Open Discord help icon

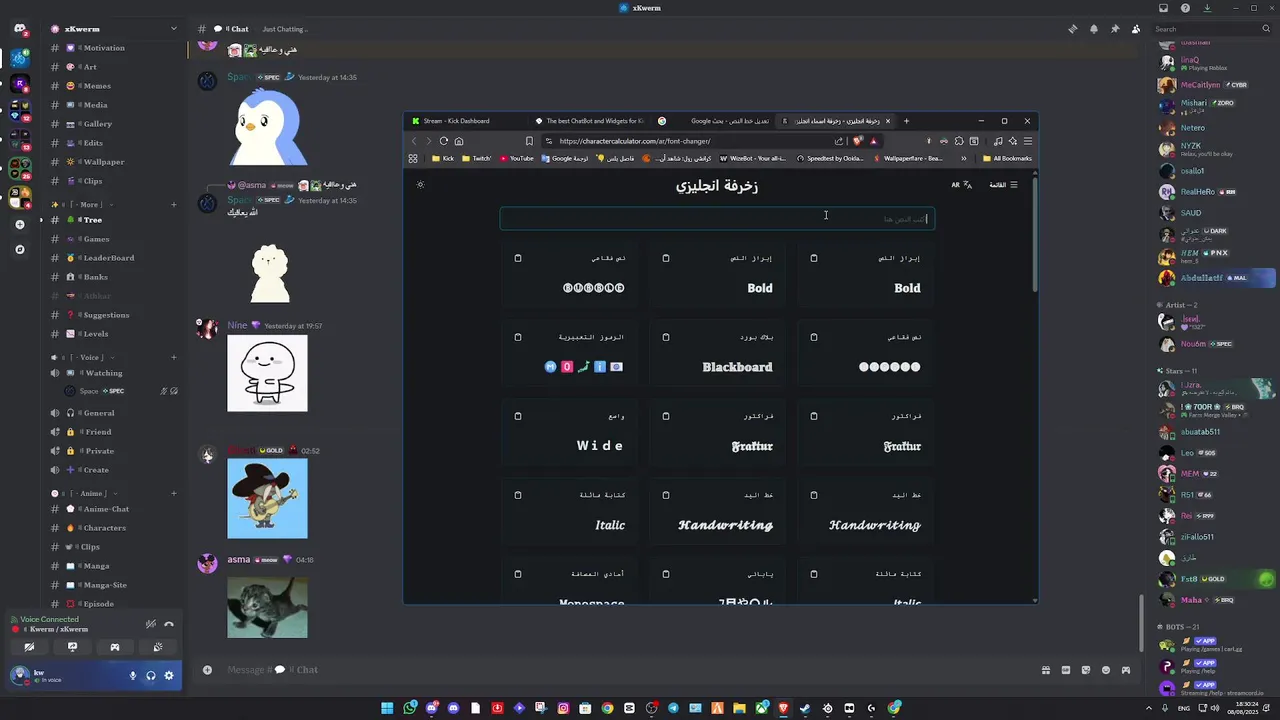[x=1185, y=8]
